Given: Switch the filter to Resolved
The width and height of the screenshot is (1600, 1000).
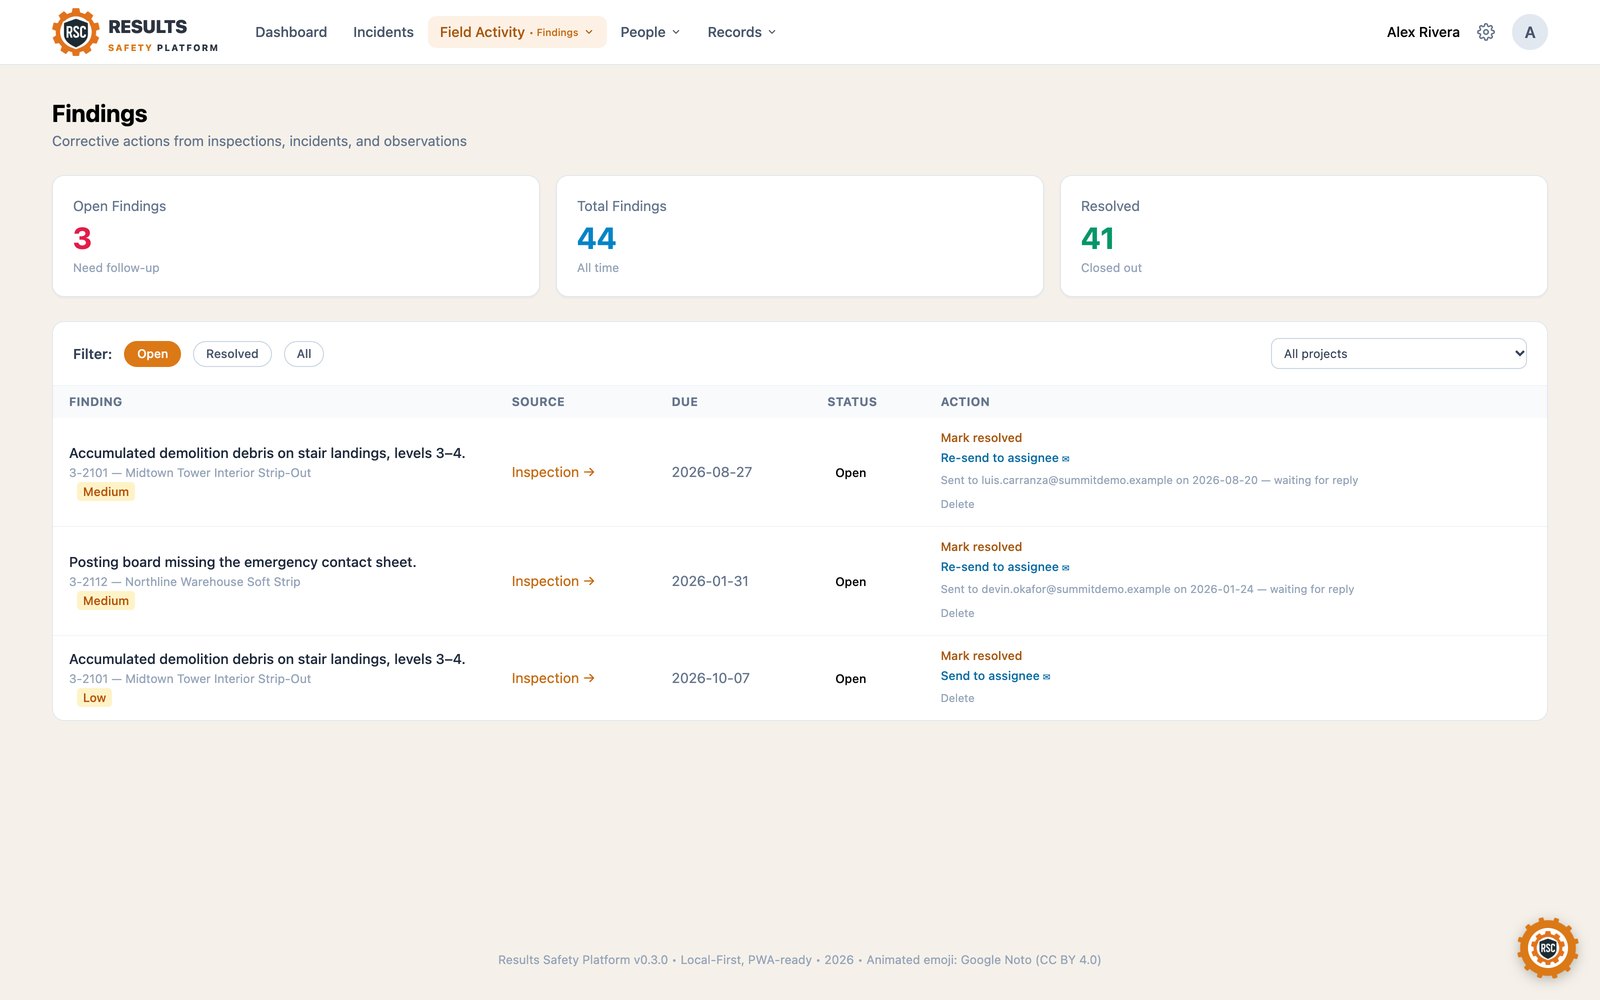Looking at the screenshot, I should (232, 354).
